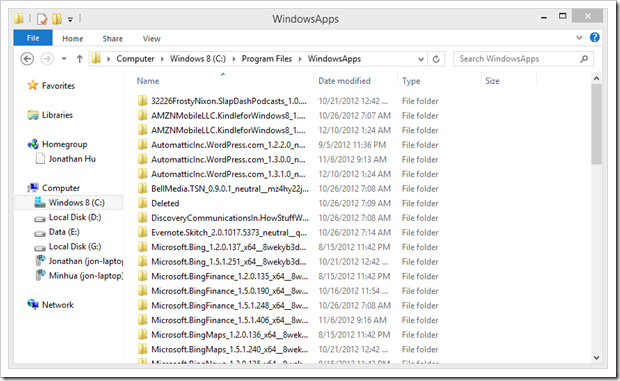Select the Computer icon in sidebar
This screenshot has height=381, width=620.
(x=33, y=188)
